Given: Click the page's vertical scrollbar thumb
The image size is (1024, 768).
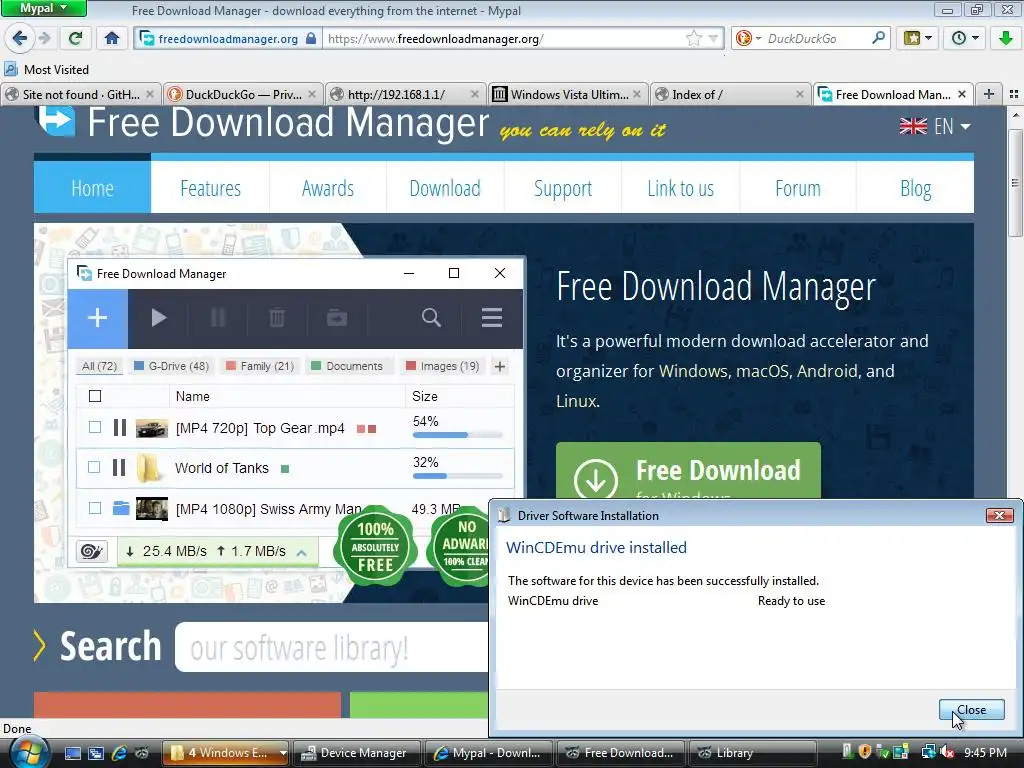Looking at the screenshot, I should [1015, 183].
